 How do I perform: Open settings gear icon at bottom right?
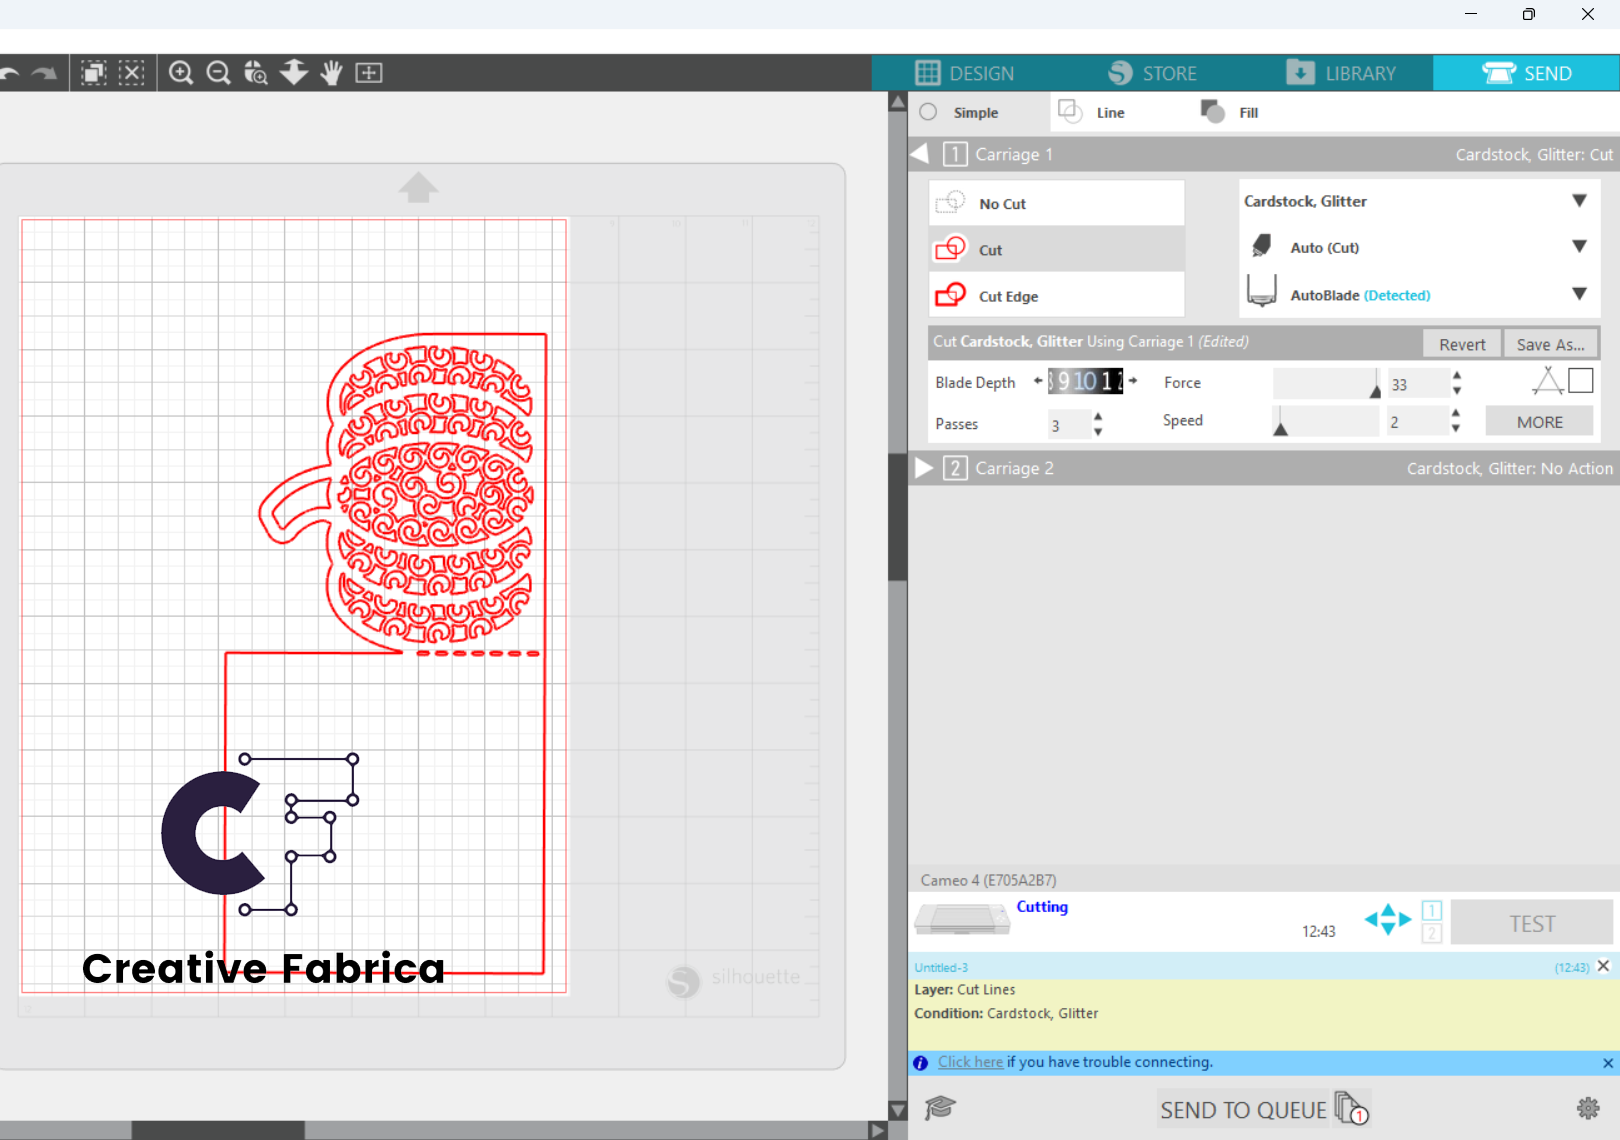click(1588, 1108)
